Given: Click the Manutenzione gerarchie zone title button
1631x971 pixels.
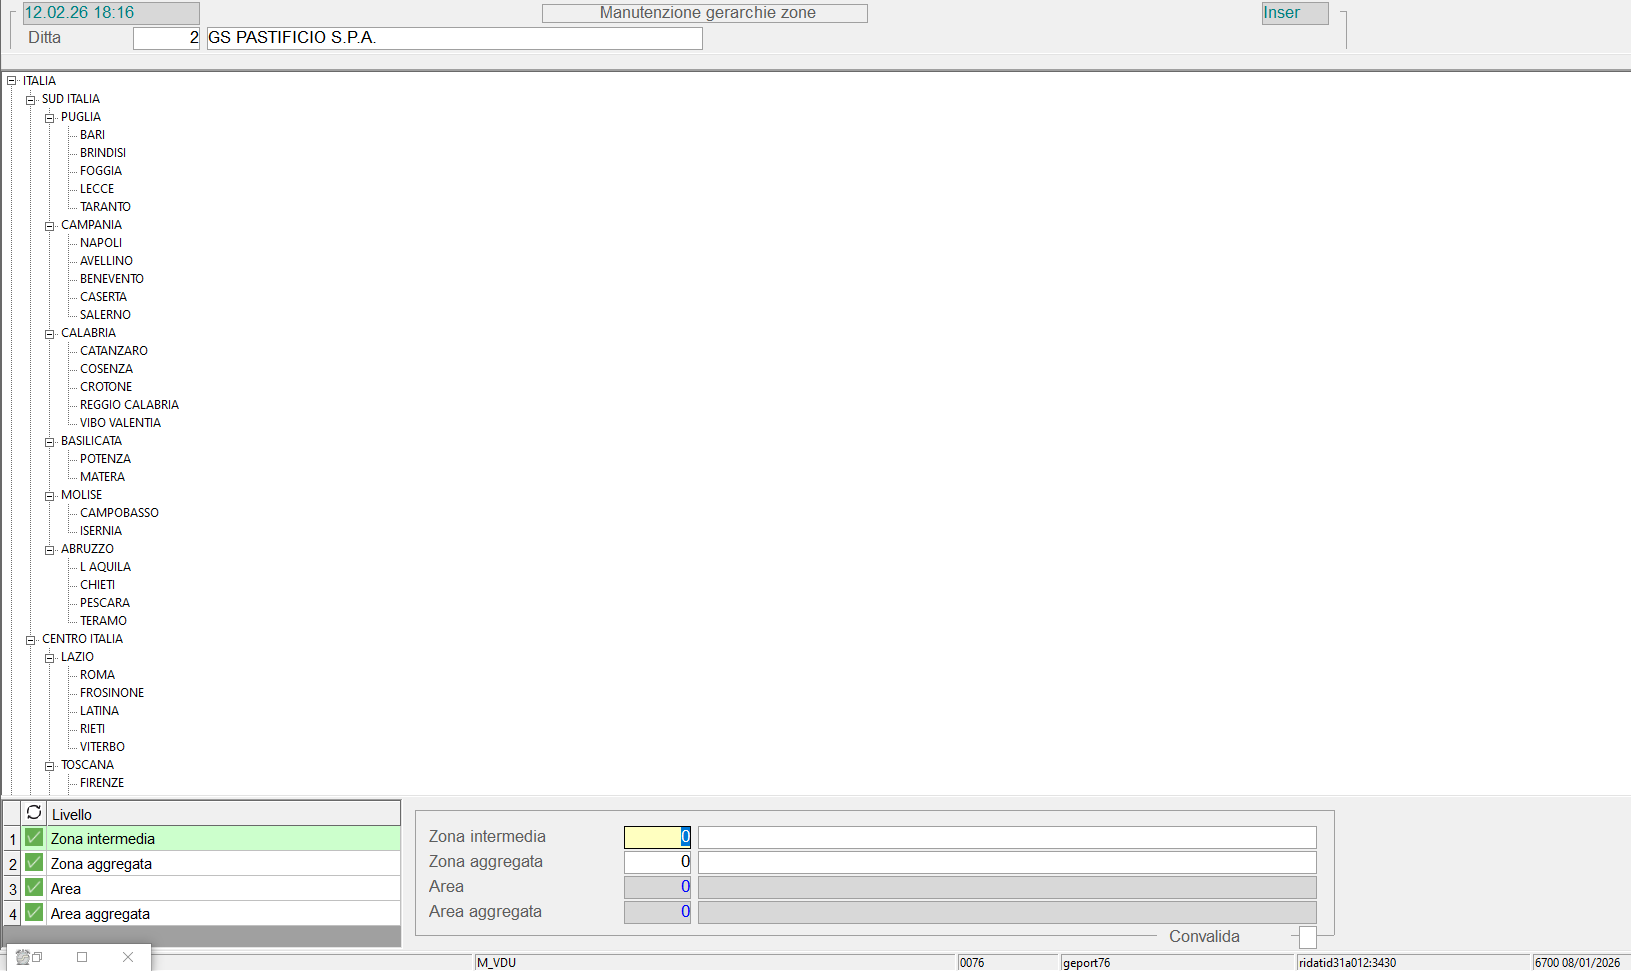Looking at the screenshot, I should pyautogui.click(x=705, y=13).
